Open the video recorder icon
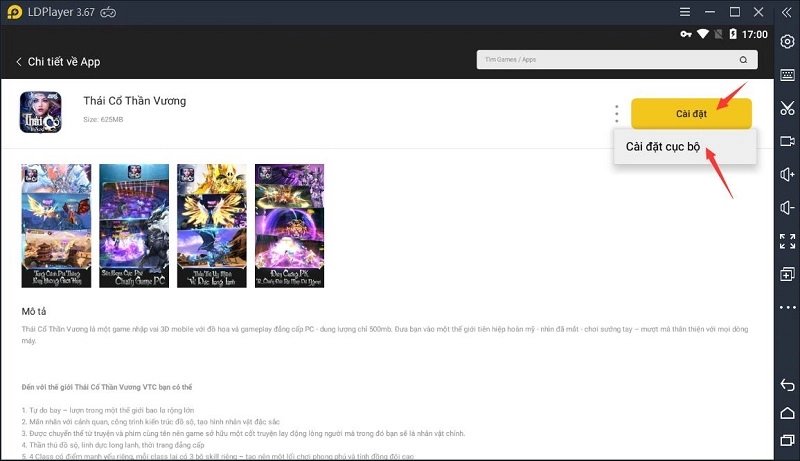 (x=787, y=141)
